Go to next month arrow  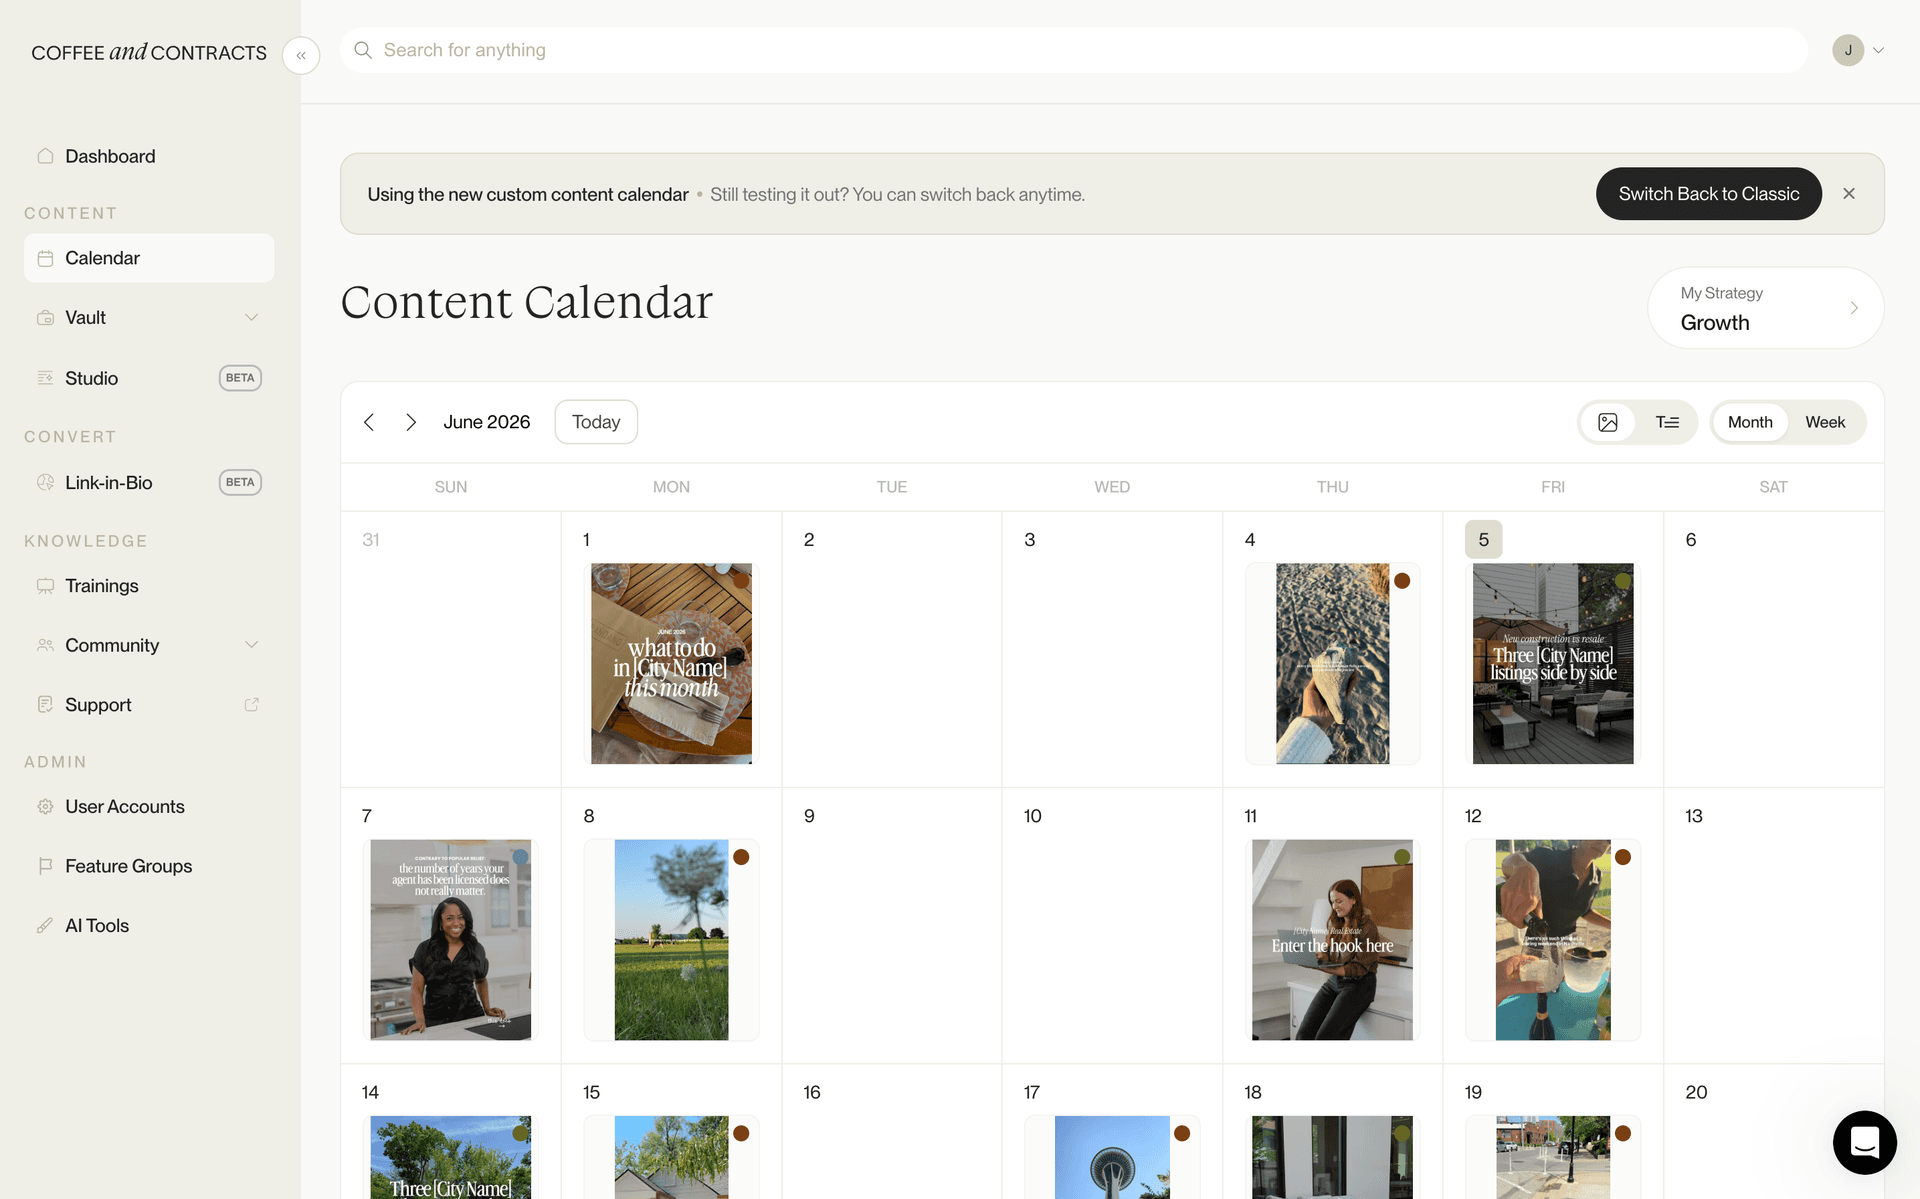tap(411, 422)
